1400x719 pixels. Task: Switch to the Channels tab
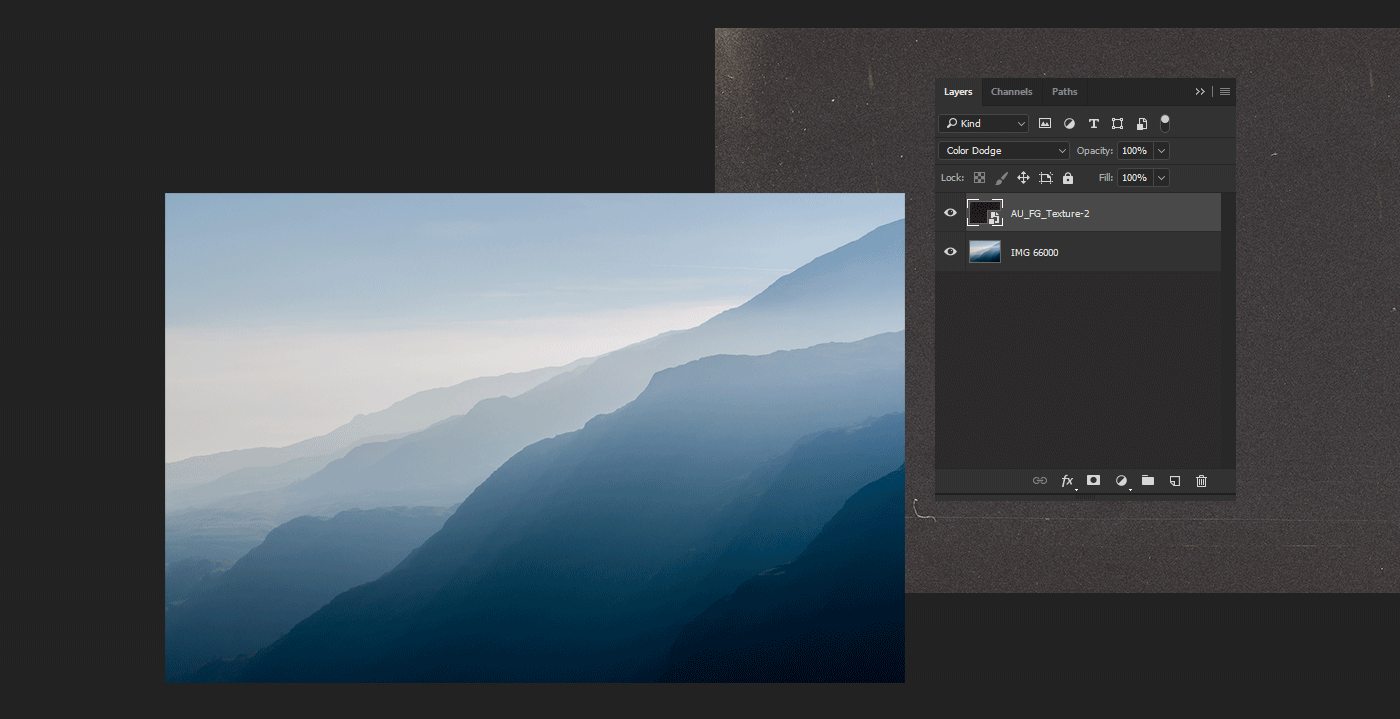pyautogui.click(x=1011, y=92)
